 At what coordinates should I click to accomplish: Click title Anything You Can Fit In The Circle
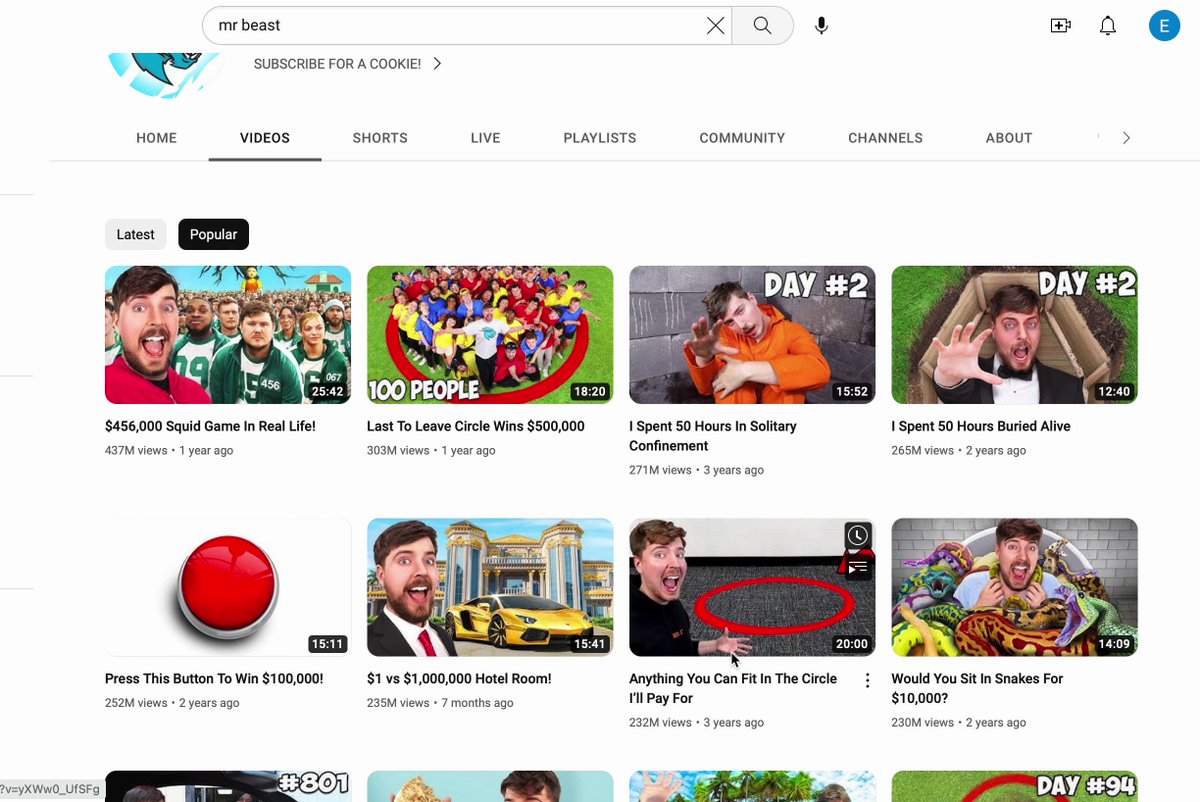pyautogui.click(x=733, y=688)
